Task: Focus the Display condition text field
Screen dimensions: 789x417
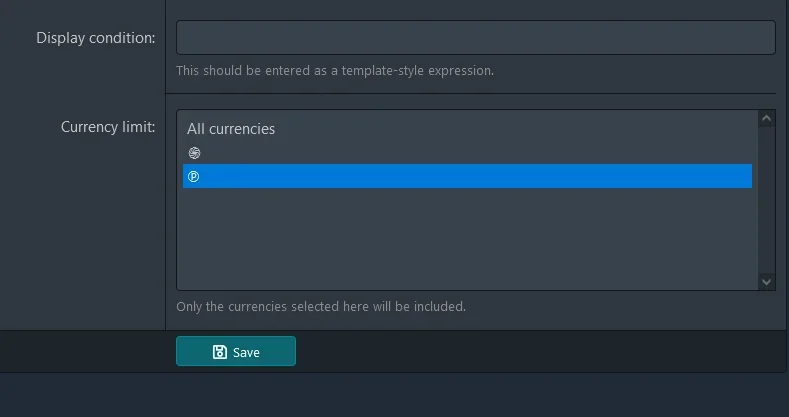Action: 476,38
